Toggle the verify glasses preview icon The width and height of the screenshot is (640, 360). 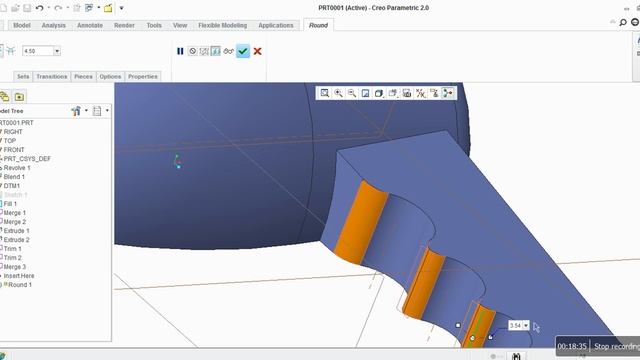click(x=228, y=51)
